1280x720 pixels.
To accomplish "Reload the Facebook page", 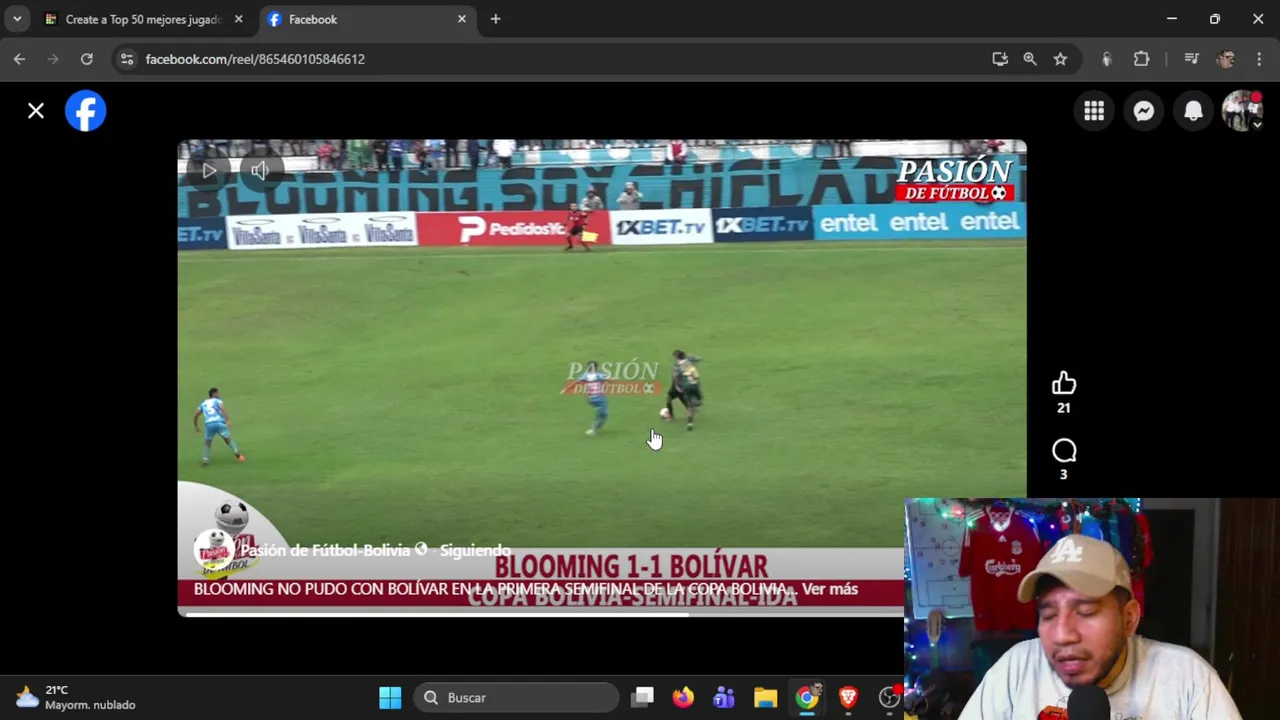I will pyautogui.click(x=87, y=59).
